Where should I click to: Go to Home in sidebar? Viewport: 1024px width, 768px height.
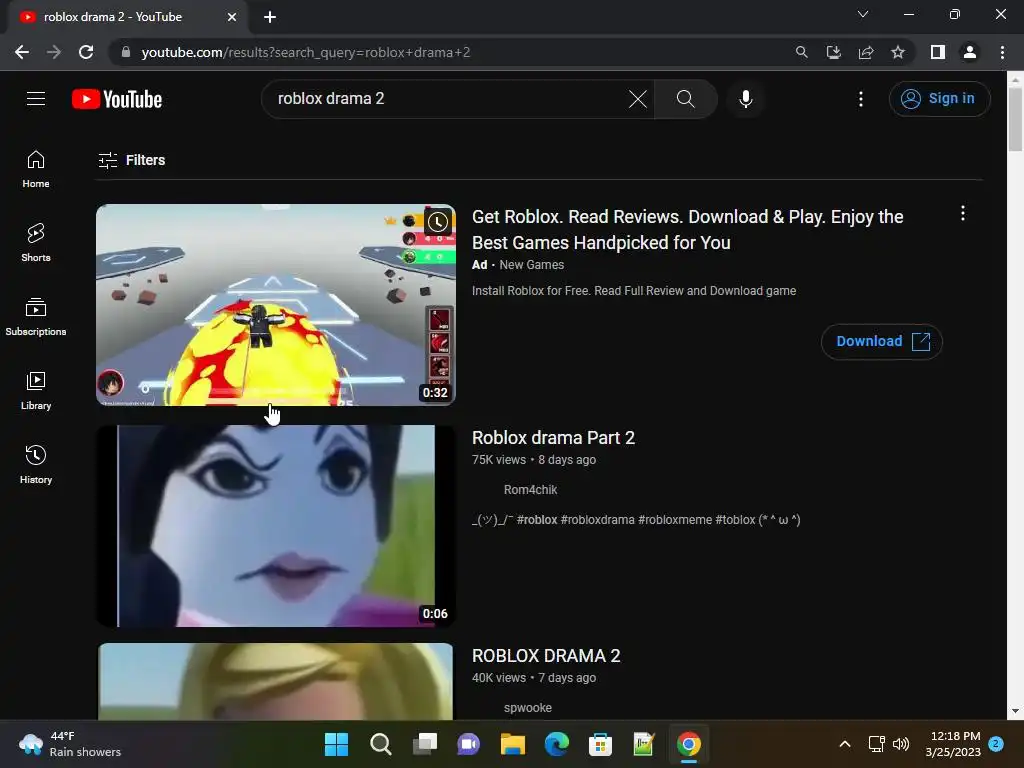[36, 169]
